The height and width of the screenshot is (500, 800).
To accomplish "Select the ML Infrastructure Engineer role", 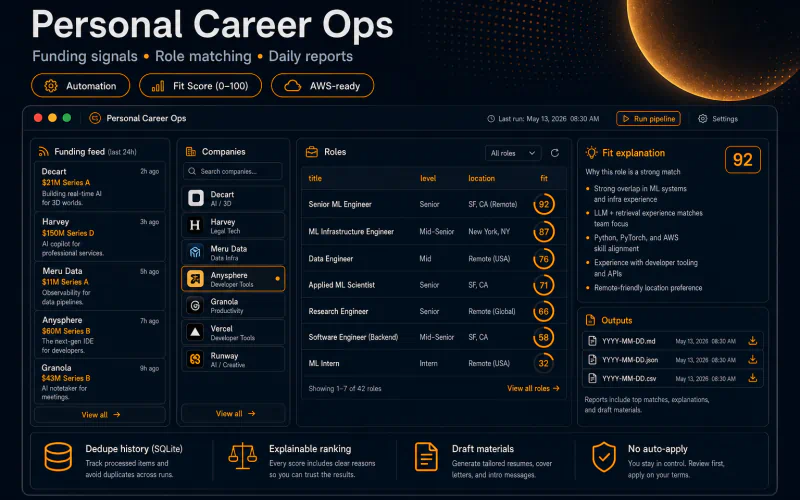I will pos(434,232).
